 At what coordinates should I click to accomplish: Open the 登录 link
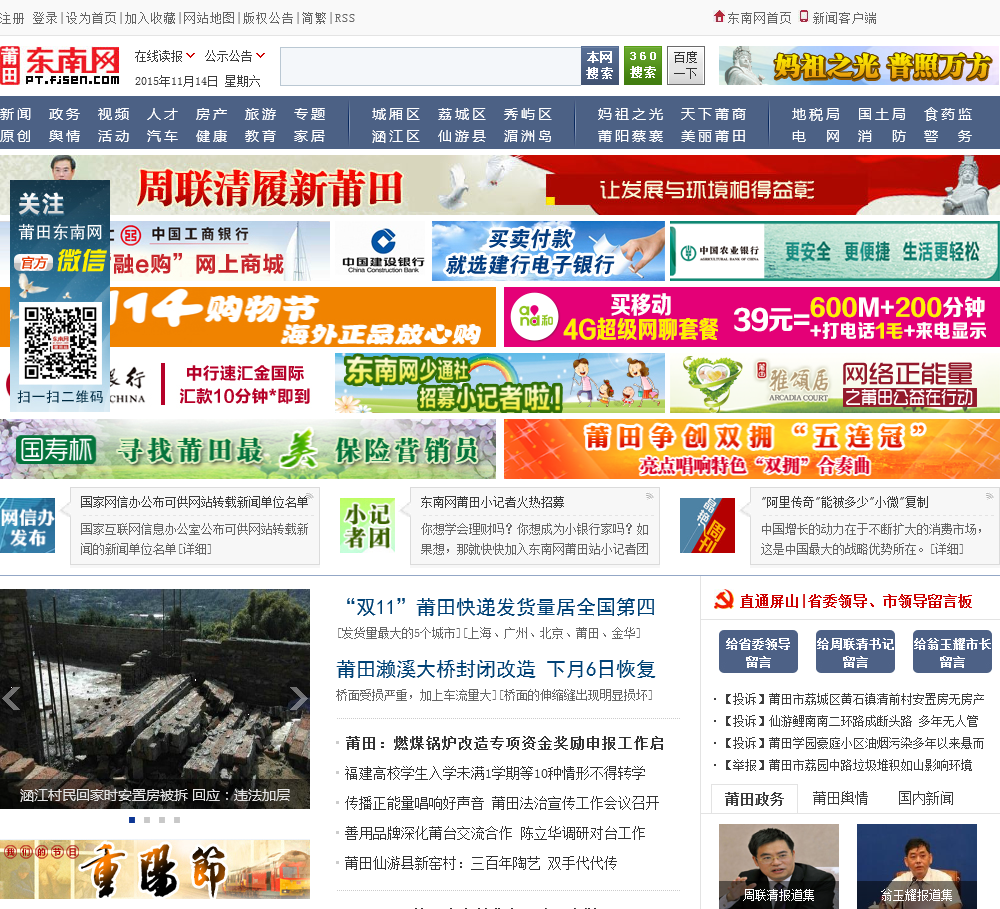45,18
